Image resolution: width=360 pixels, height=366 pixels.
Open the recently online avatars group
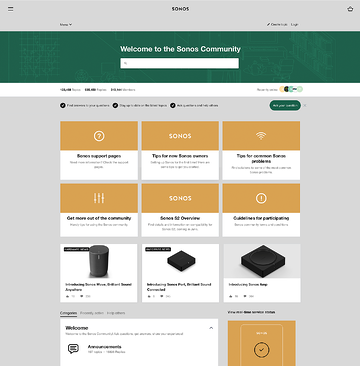pos(291,89)
